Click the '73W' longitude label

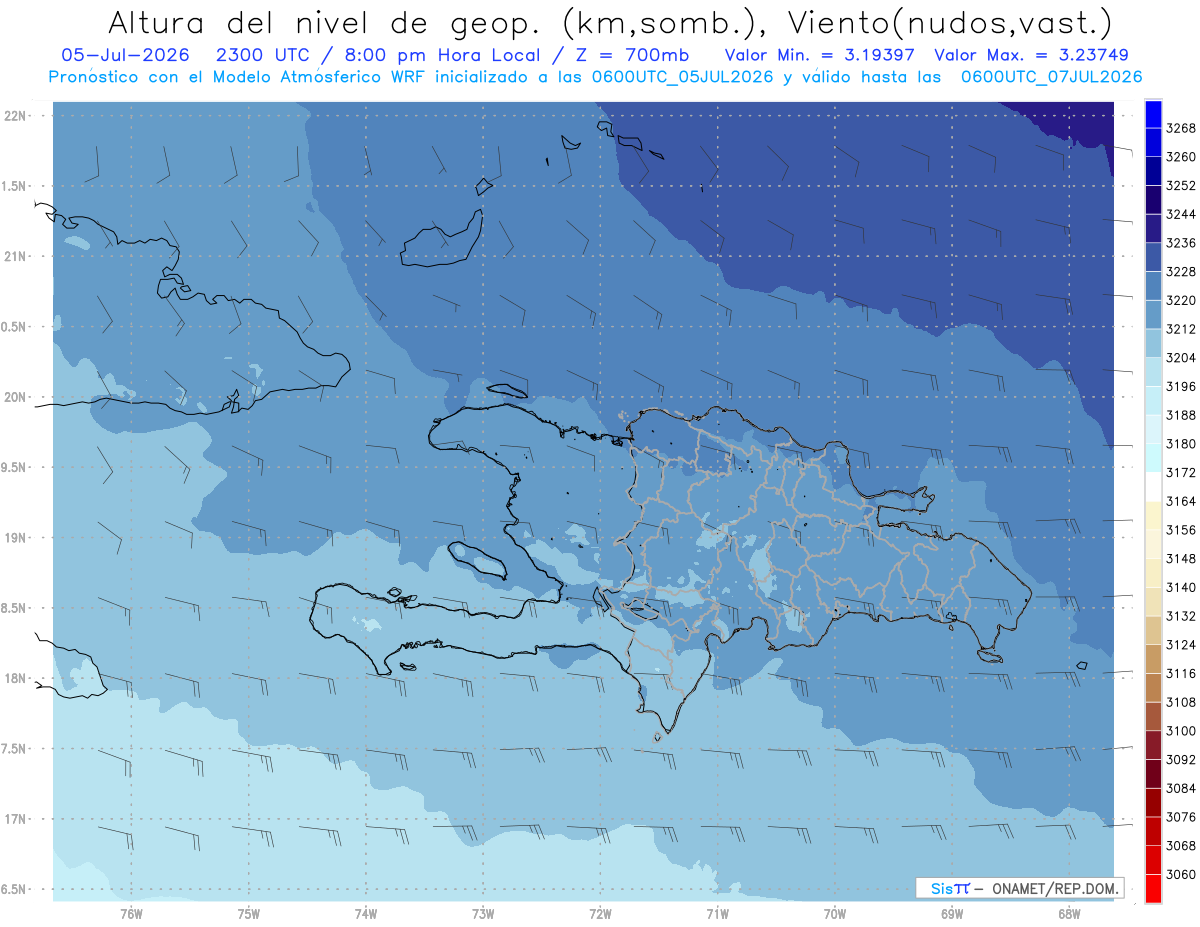[x=483, y=913]
